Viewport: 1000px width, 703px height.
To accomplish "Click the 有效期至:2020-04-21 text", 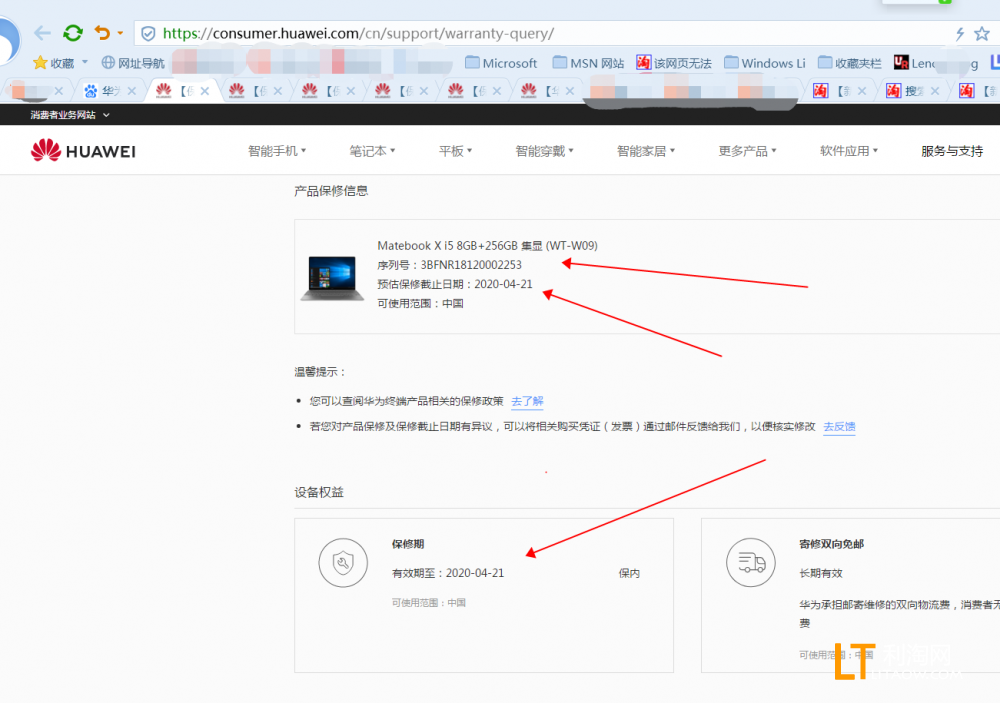I will 448,573.
